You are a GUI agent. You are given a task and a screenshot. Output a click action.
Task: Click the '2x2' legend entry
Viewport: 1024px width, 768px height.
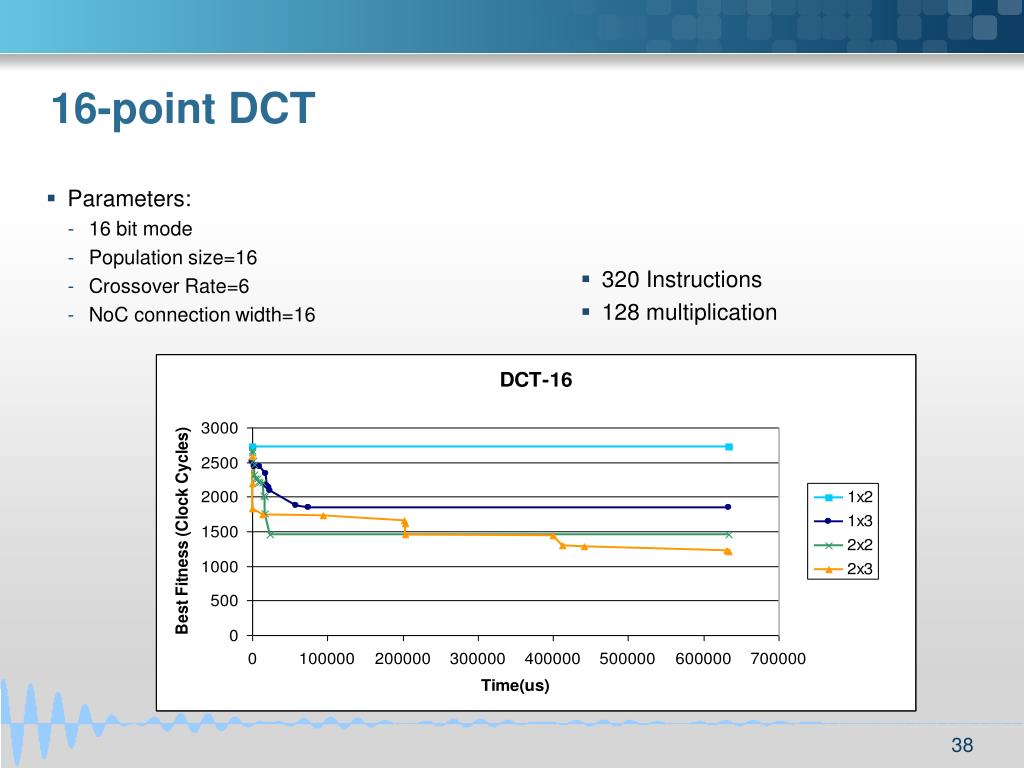(x=843, y=545)
